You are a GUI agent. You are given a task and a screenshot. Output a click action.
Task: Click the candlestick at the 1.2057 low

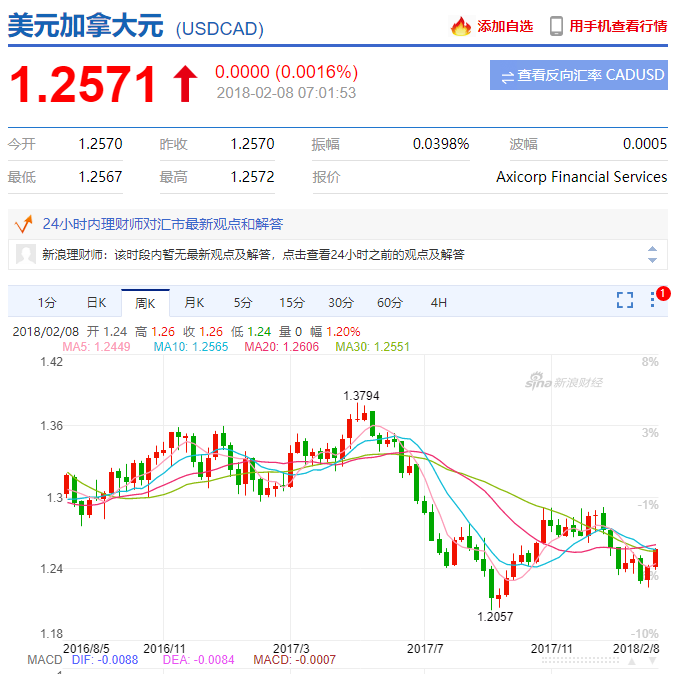pos(491,585)
